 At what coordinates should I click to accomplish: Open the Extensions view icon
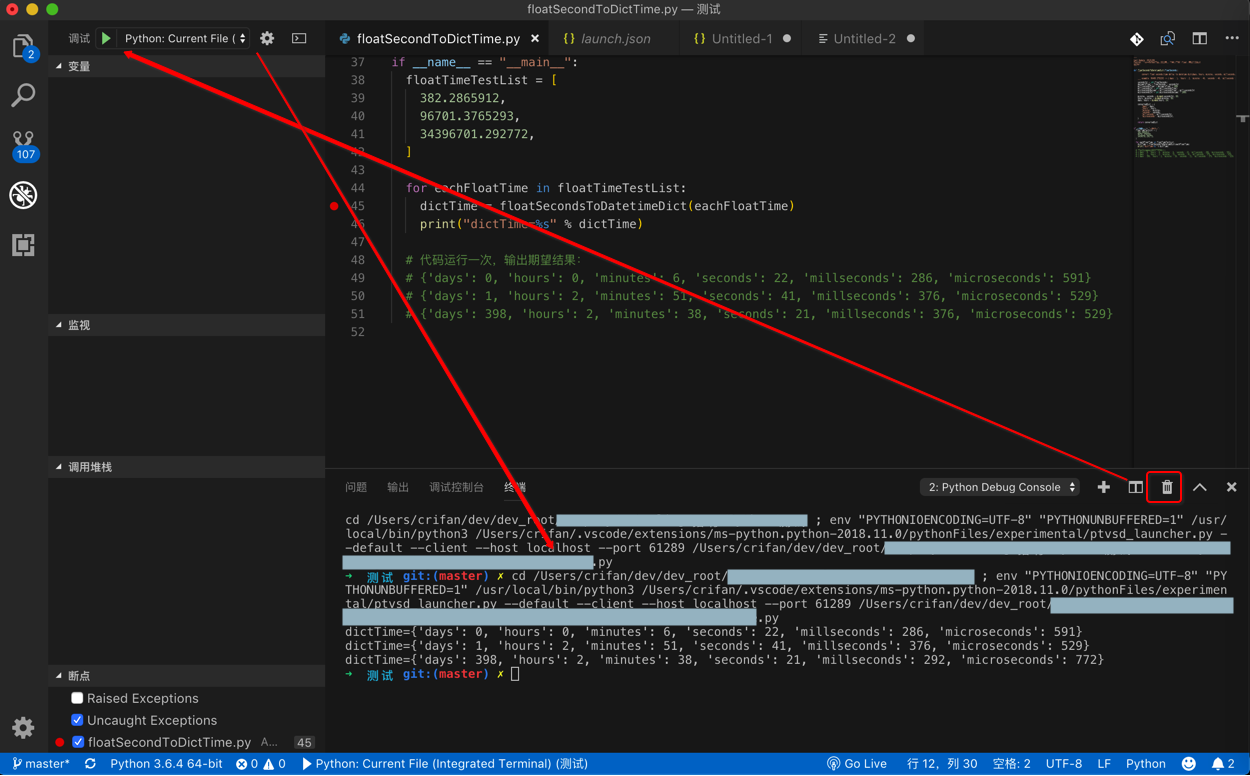point(23,245)
